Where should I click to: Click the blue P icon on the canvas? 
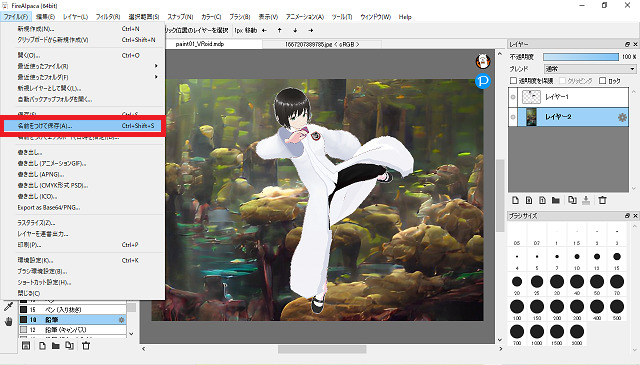pos(483,81)
